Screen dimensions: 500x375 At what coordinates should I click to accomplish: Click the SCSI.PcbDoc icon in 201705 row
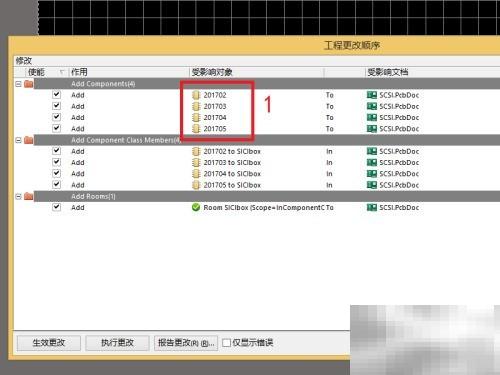pyautogui.click(x=372, y=129)
